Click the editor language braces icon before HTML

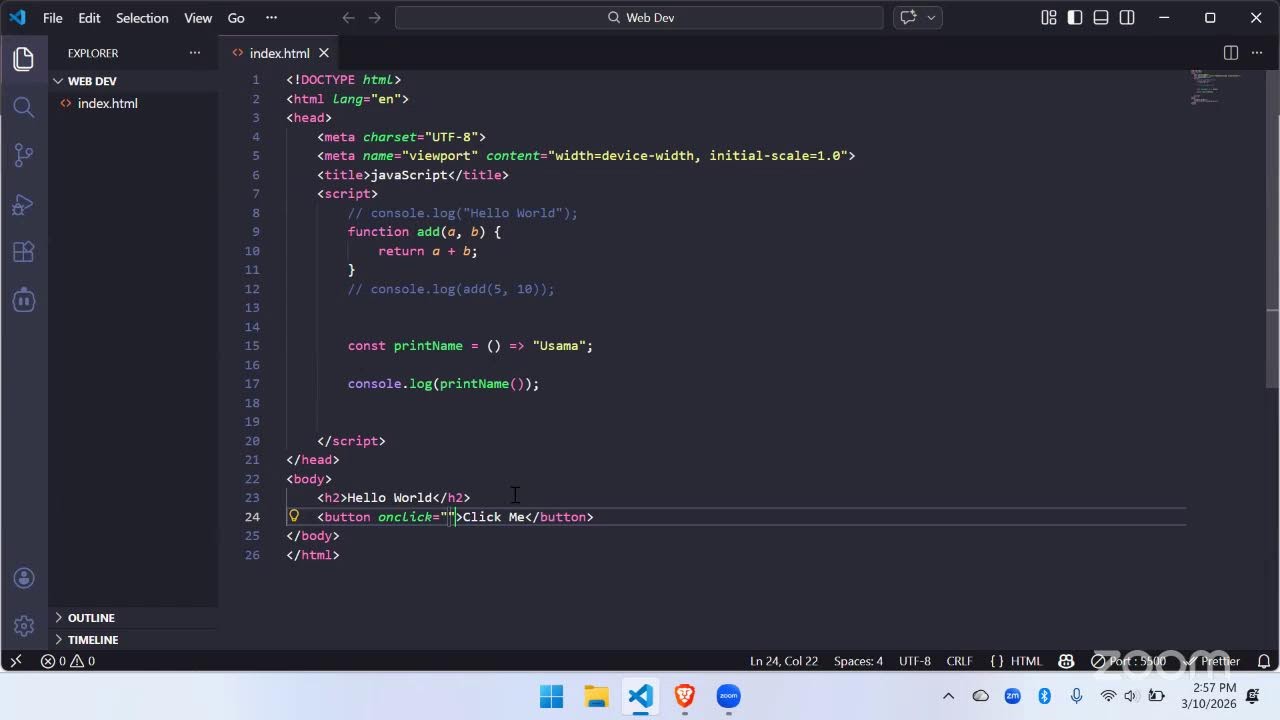996,661
